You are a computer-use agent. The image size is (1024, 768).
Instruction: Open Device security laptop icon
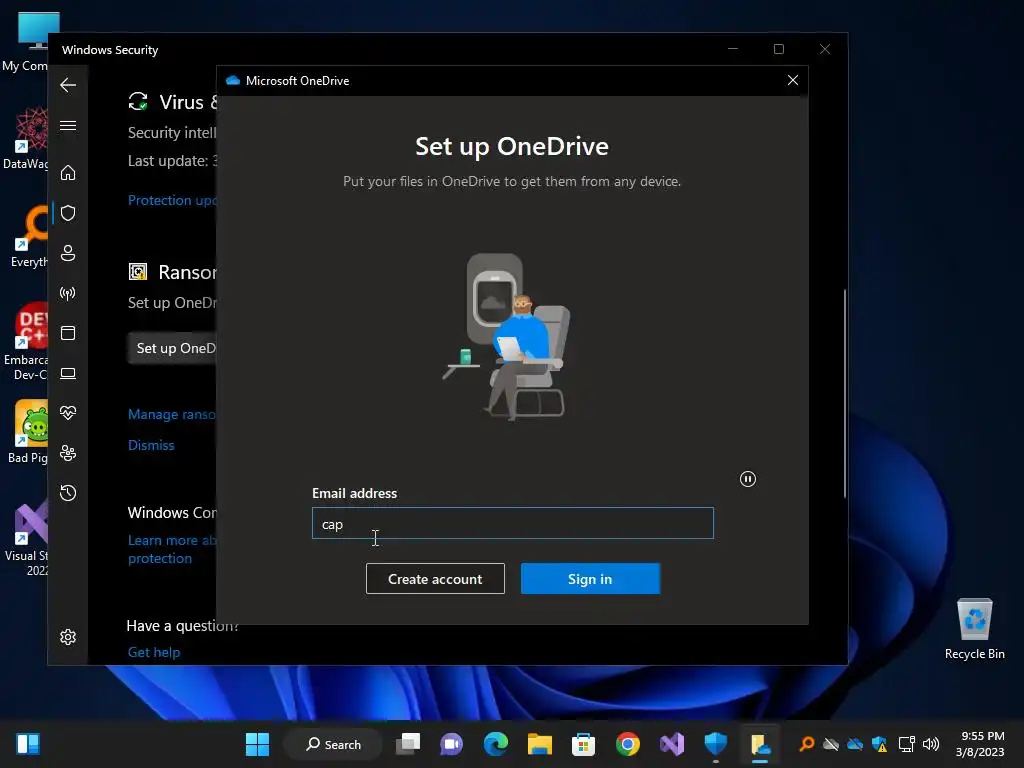click(68, 374)
